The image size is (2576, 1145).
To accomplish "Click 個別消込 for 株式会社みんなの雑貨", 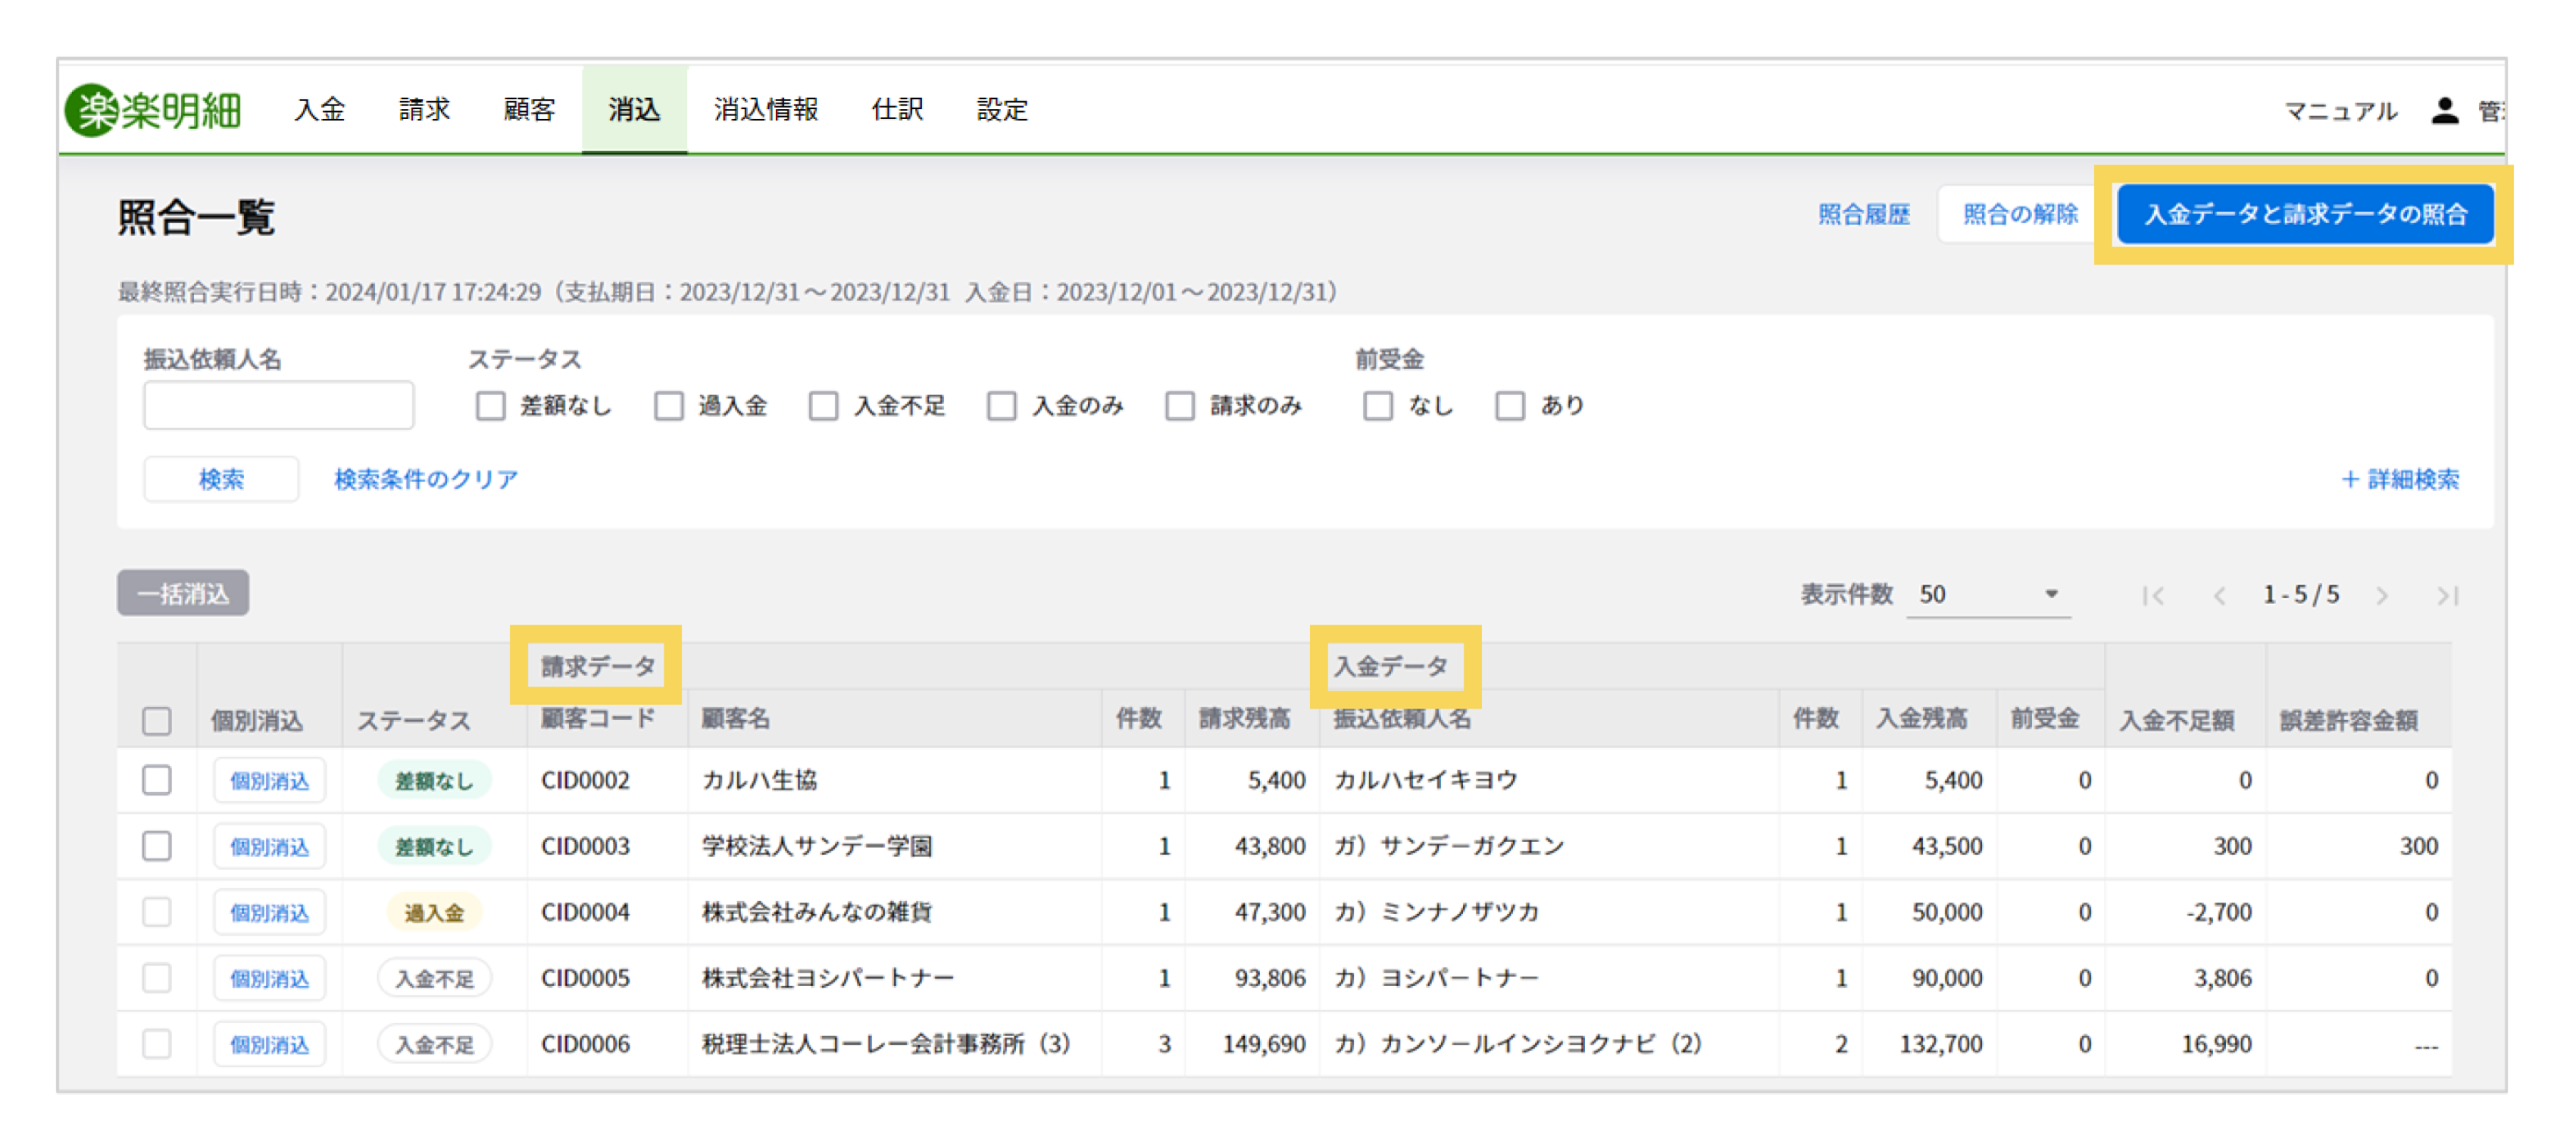I will (269, 912).
